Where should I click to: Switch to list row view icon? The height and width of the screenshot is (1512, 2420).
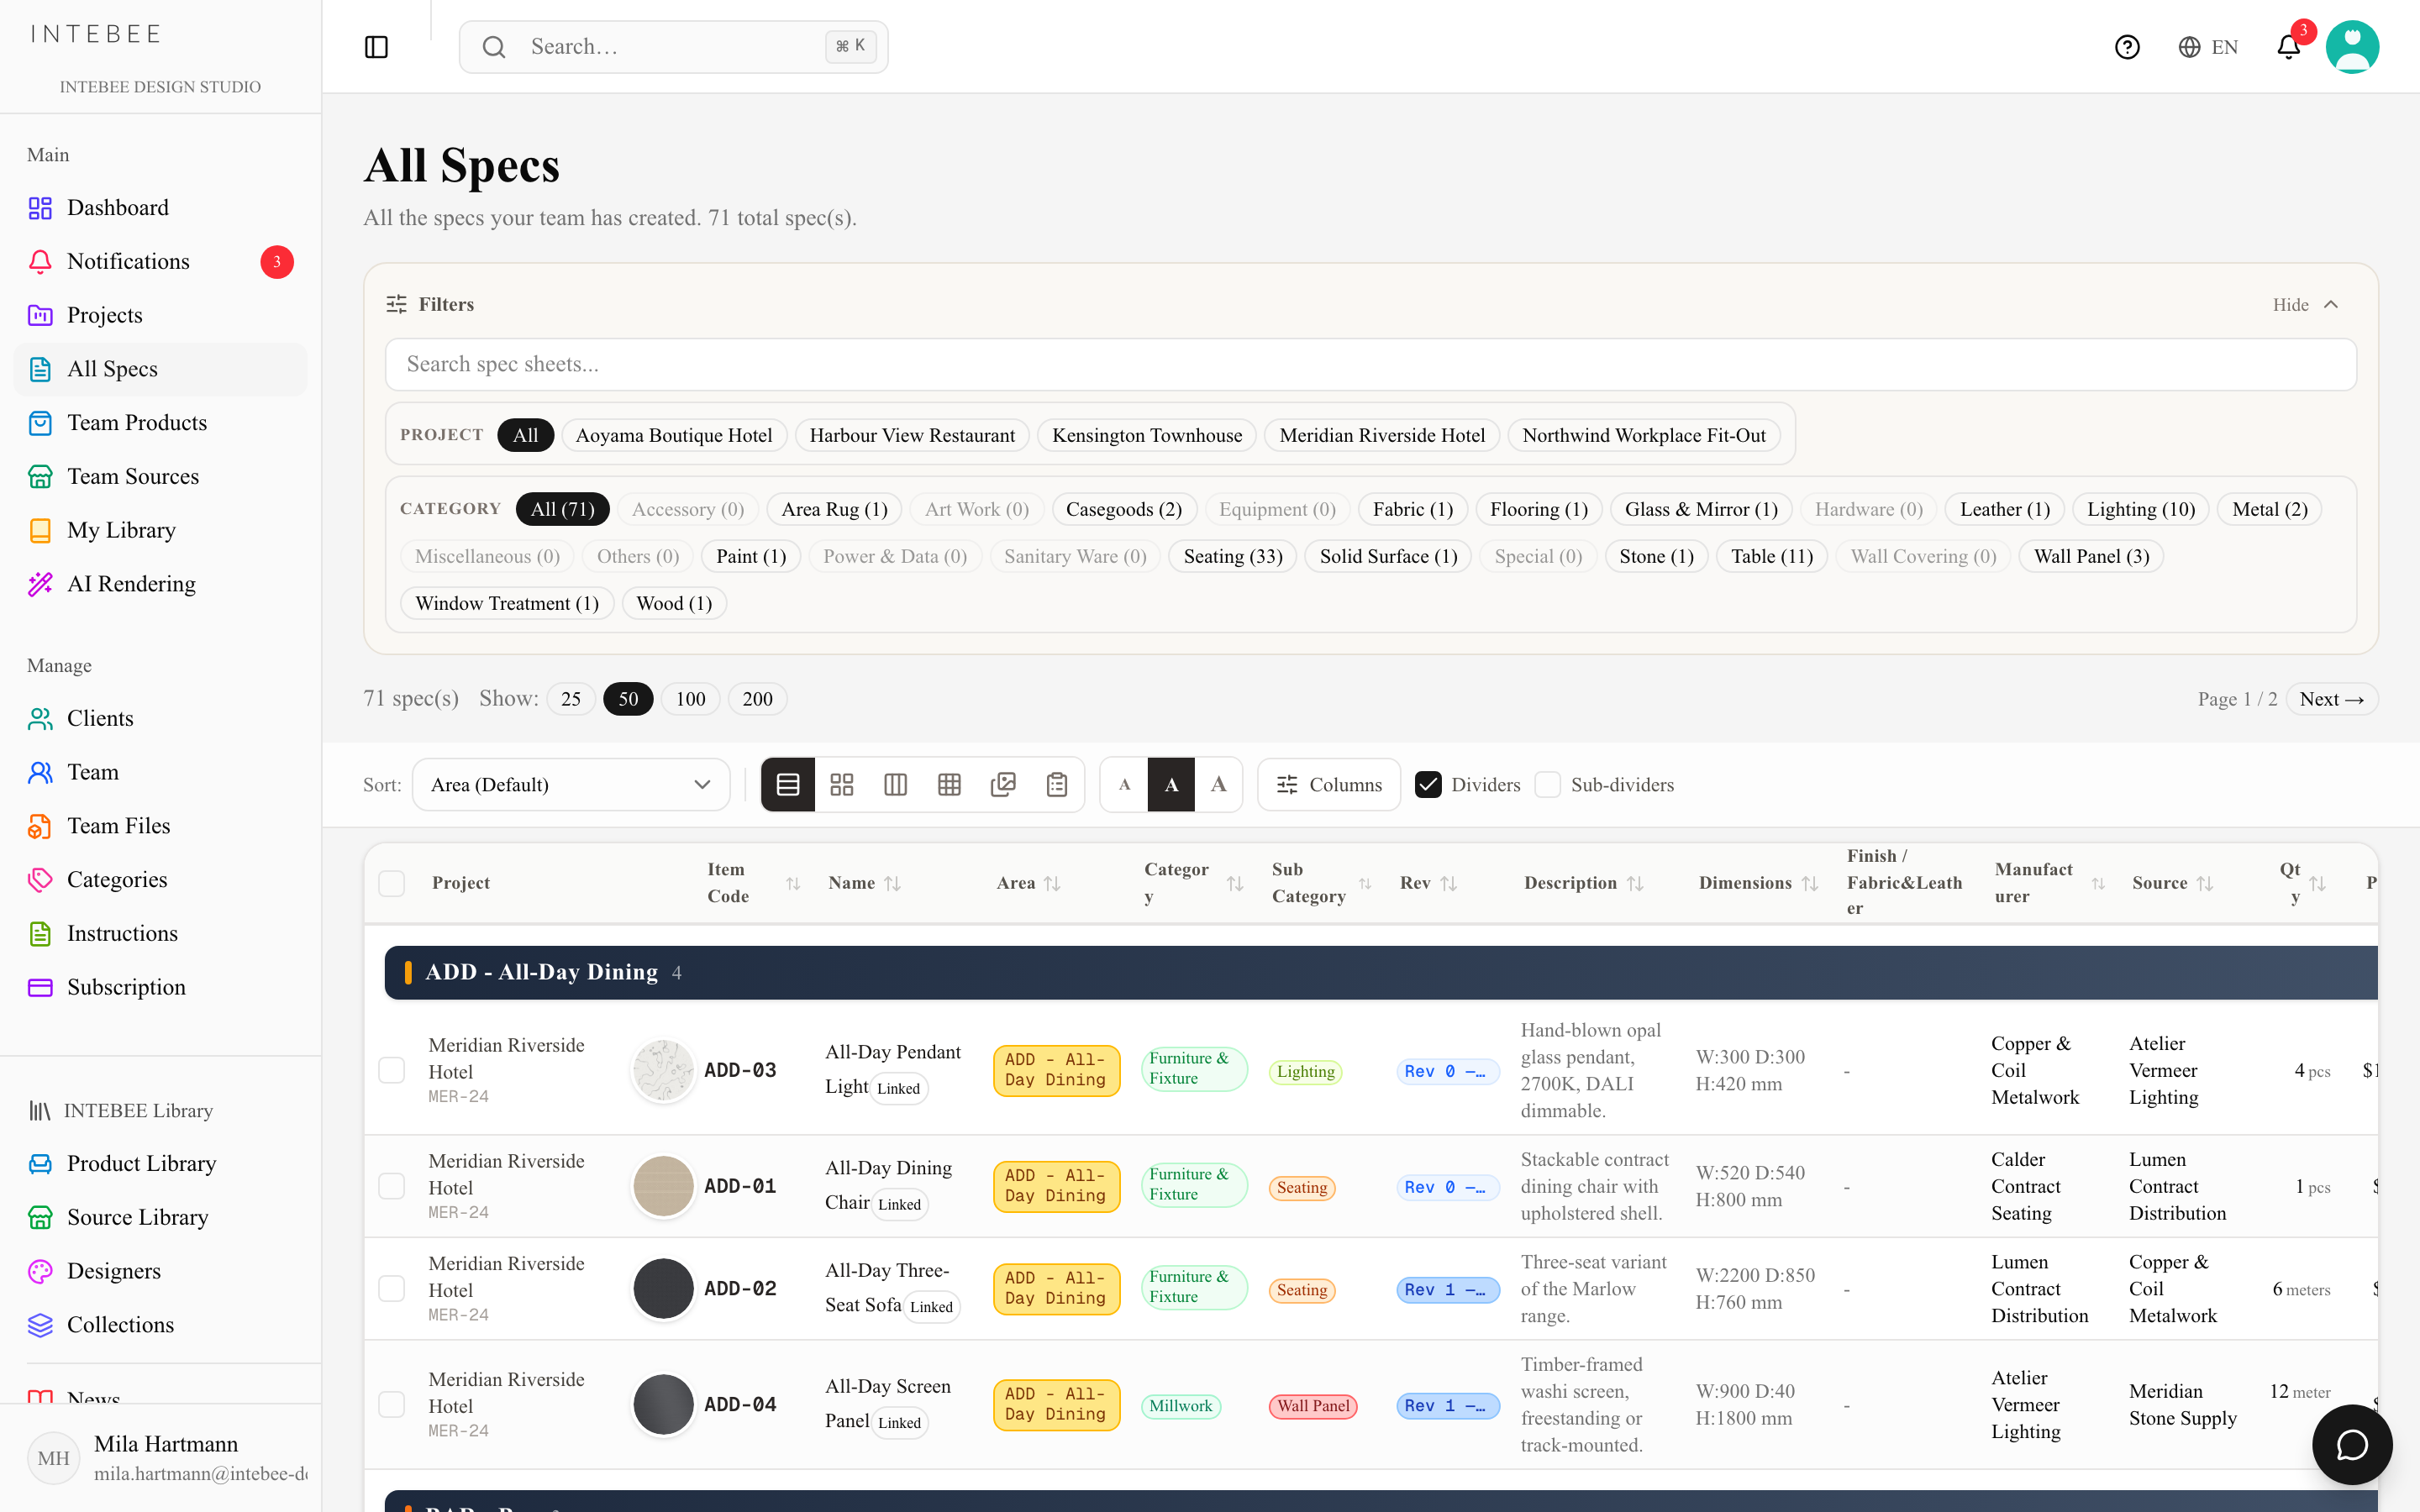(788, 785)
